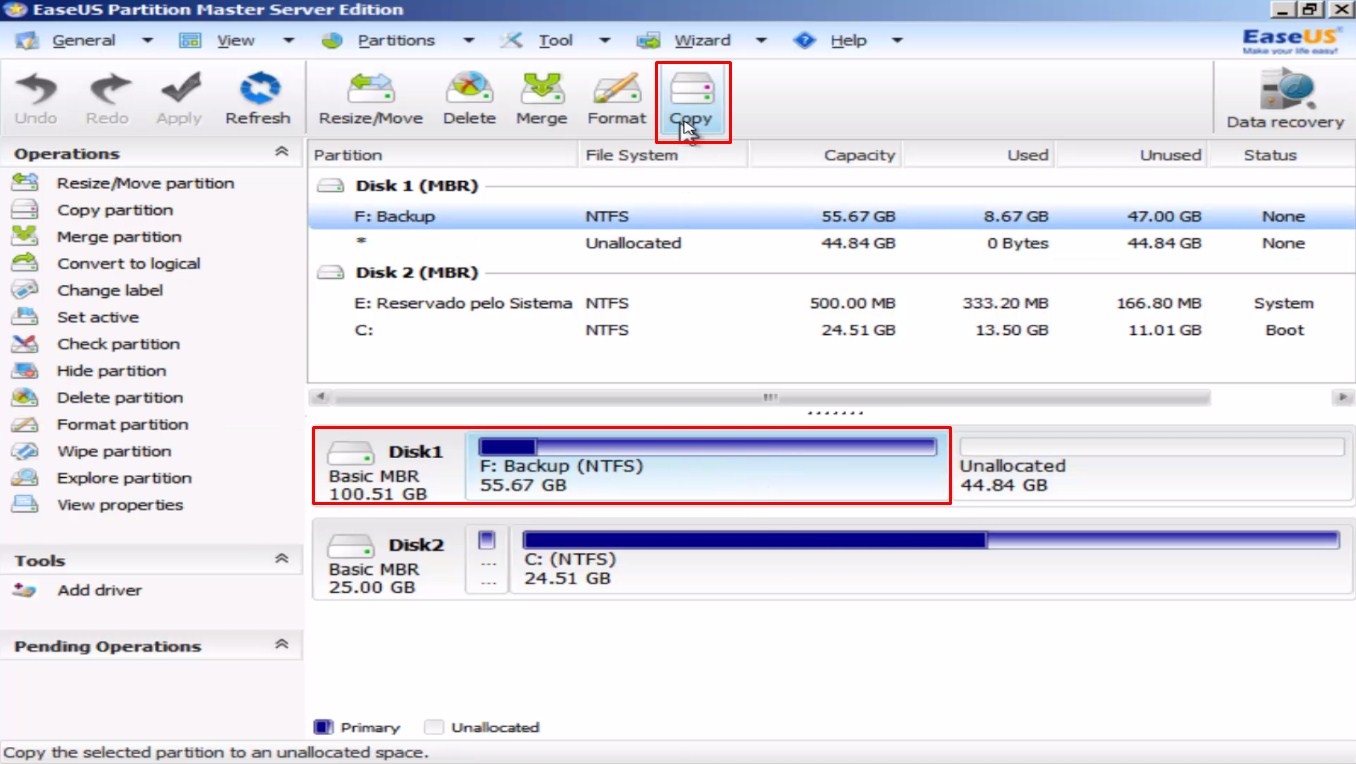The image size is (1356, 764).
Task: Click Format partition in the sidebar
Action: (122, 425)
